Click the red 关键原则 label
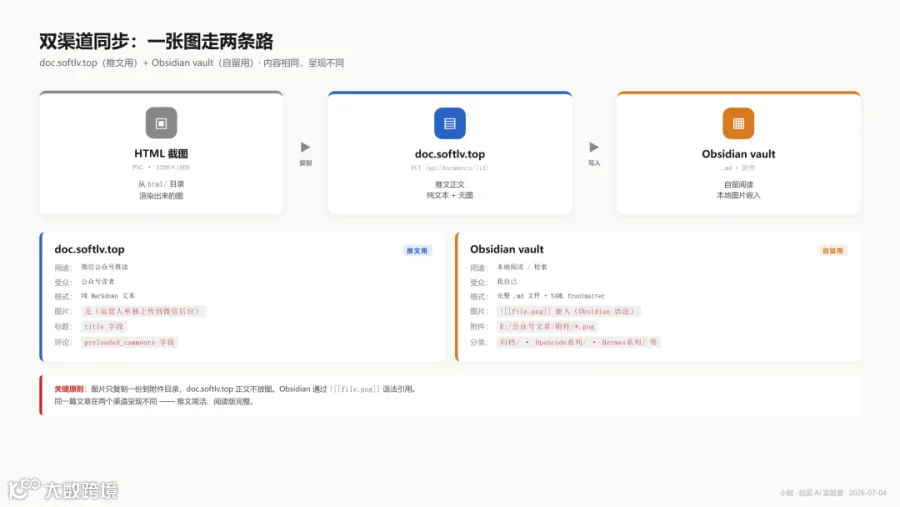This screenshot has width=900, height=507. click(68, 389)
